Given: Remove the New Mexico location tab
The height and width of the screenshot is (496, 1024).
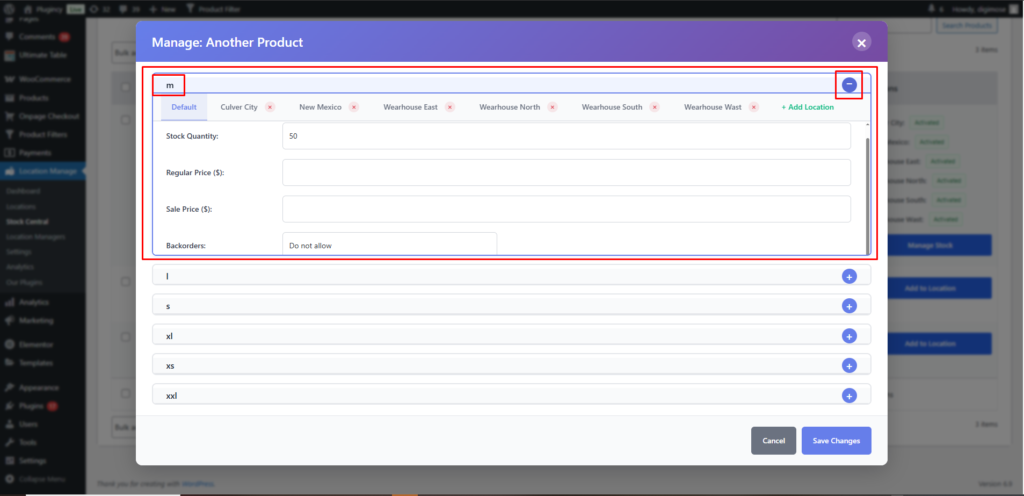Looking at the screenshot, I should click(x=356, y=107).
